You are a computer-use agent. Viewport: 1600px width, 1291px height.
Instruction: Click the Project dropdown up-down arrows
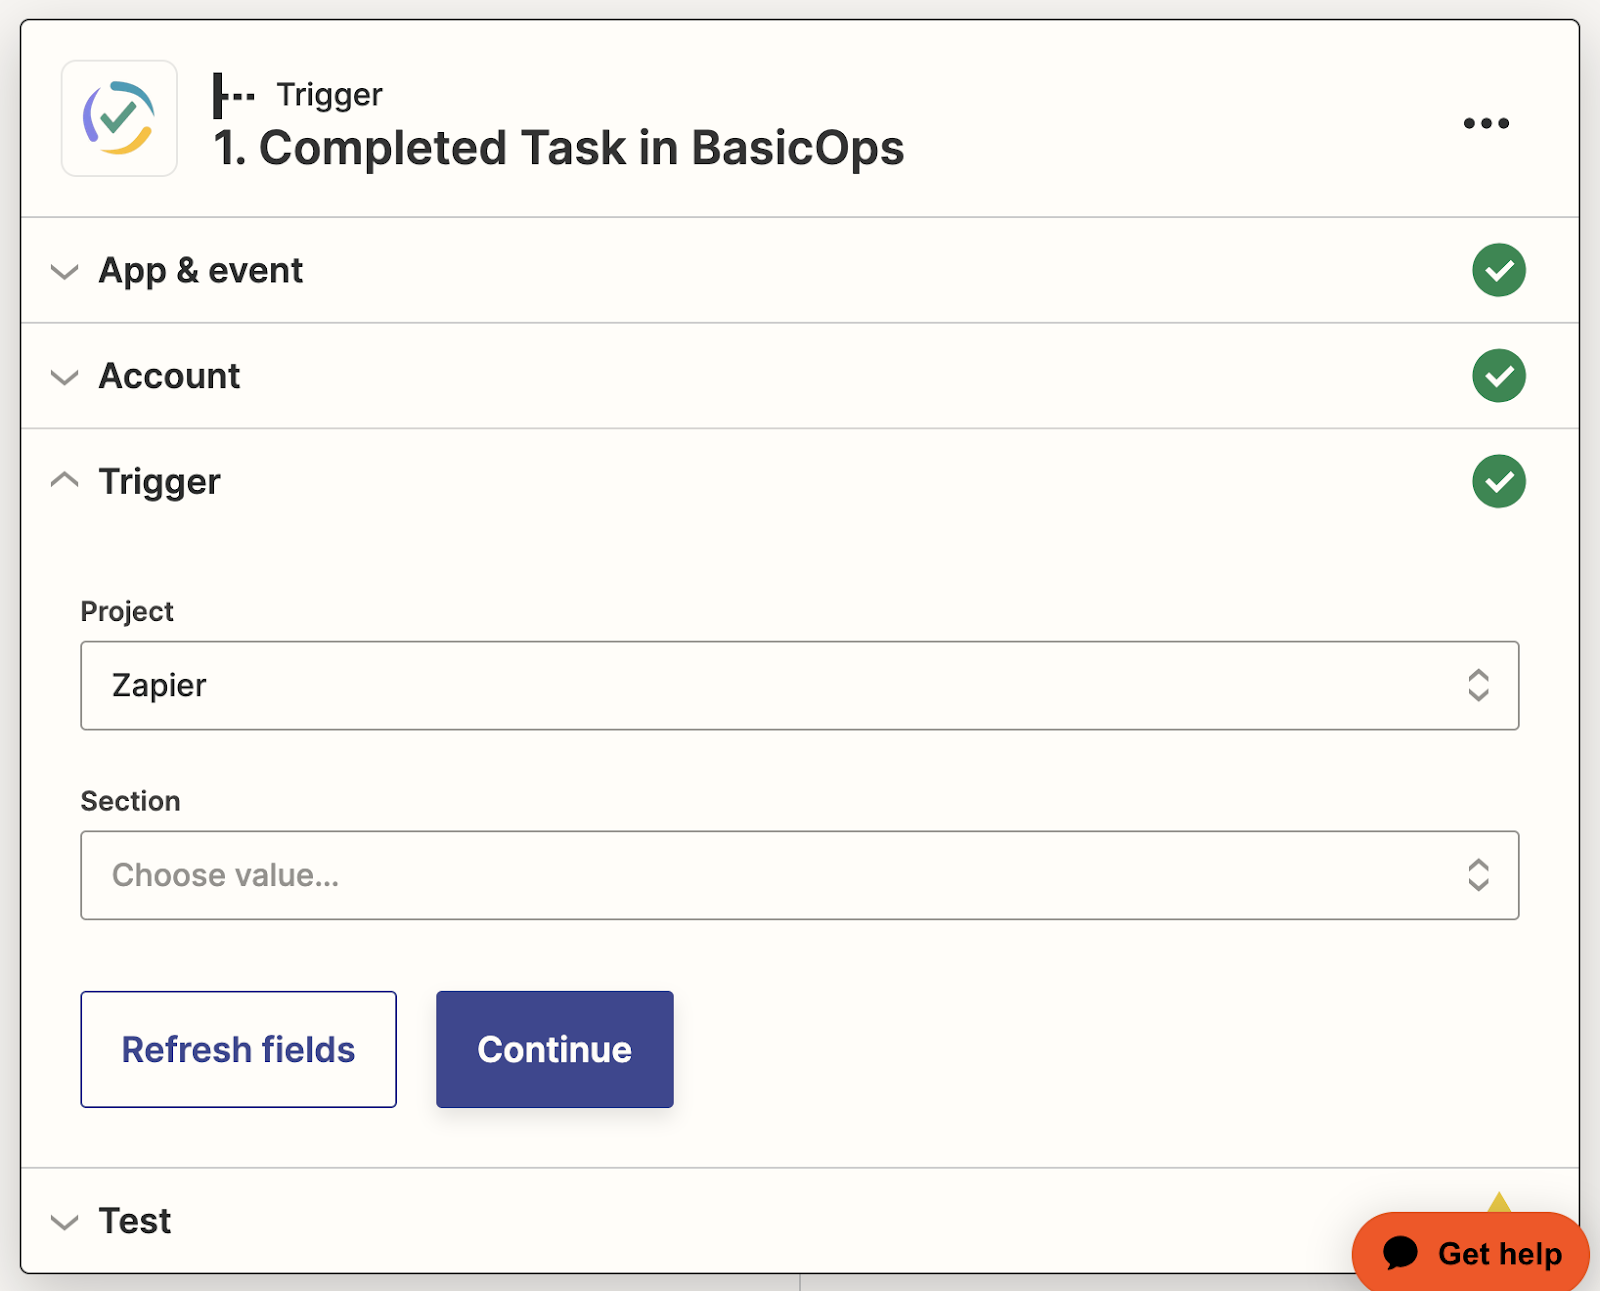pyautogui.click(x=1478, y=685)
